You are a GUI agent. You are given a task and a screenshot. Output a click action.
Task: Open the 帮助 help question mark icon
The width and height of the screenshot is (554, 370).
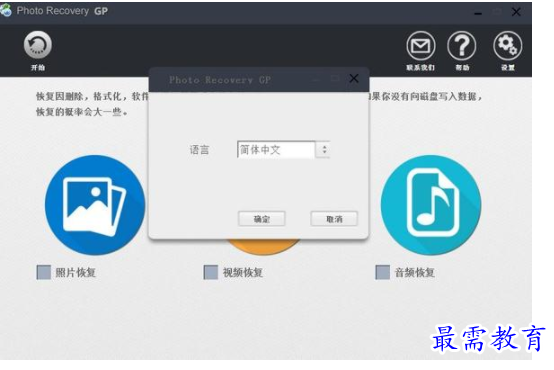(x=461, y=46)
